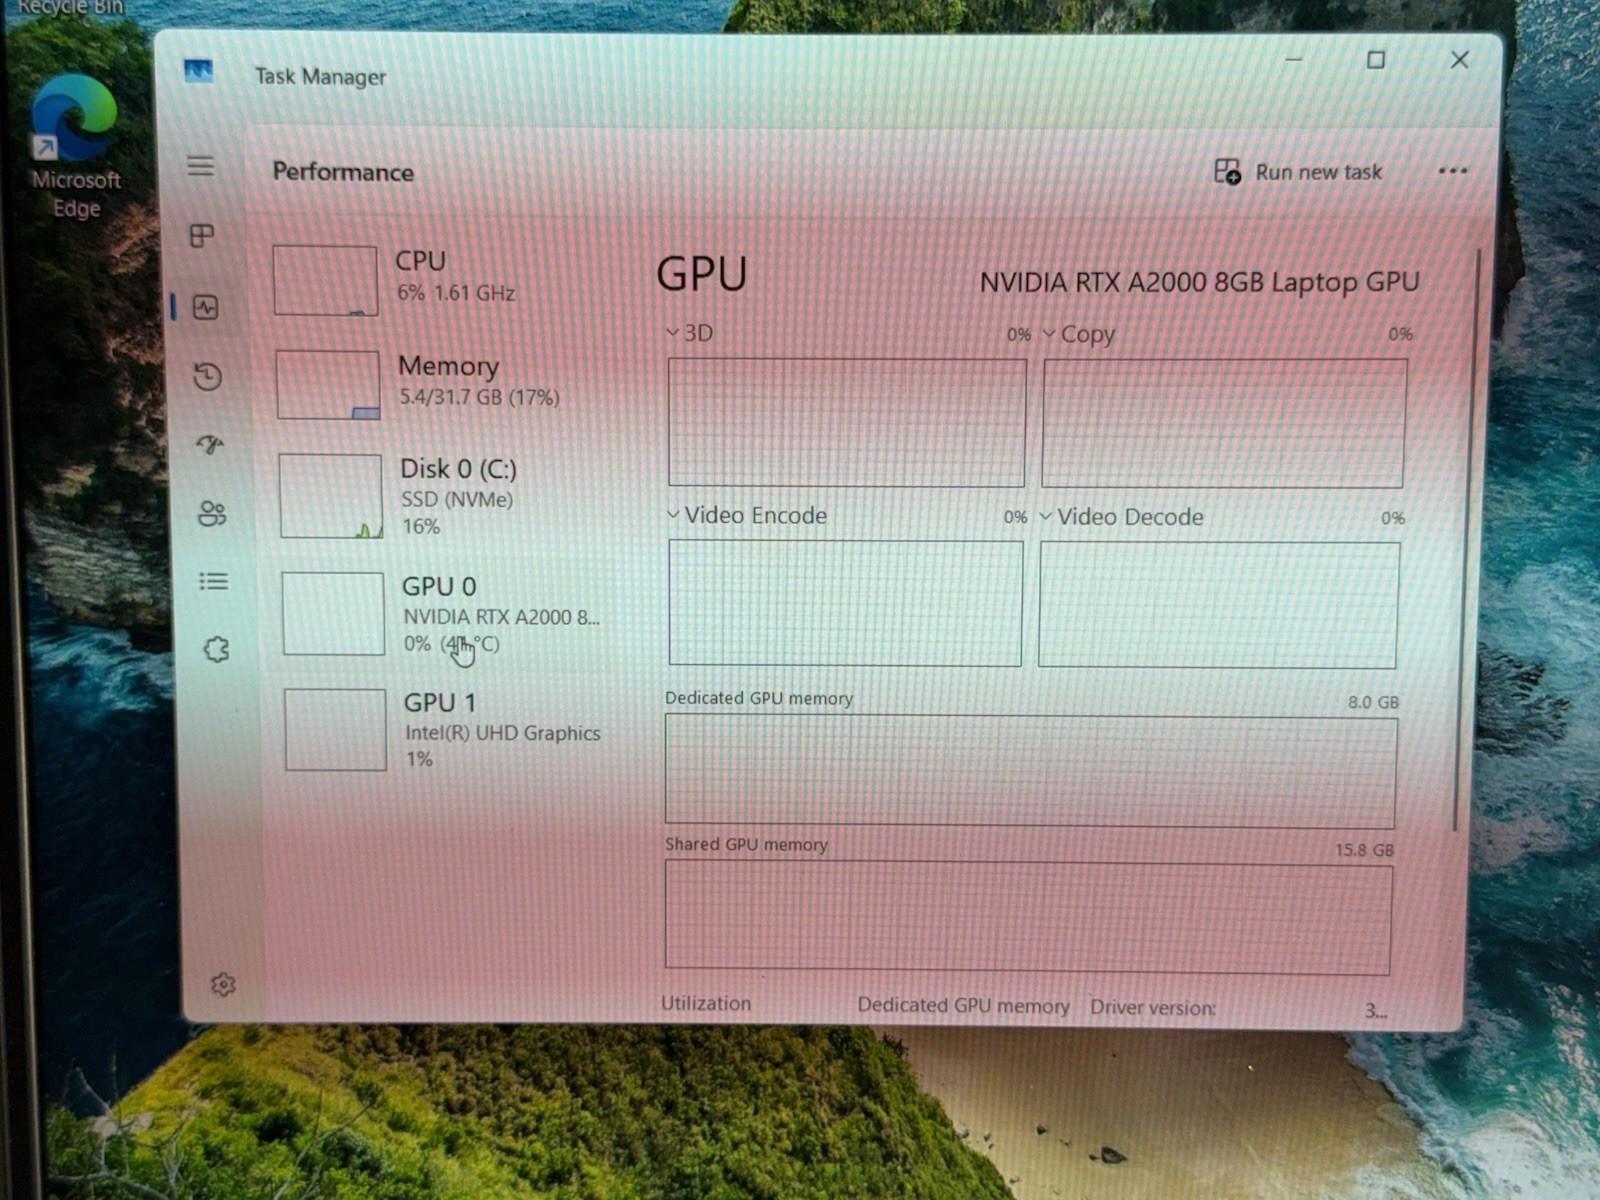Open Microsoft Edge desktop shortcut
Viewport: 1600px width, 1200px height.
point(75,146)
